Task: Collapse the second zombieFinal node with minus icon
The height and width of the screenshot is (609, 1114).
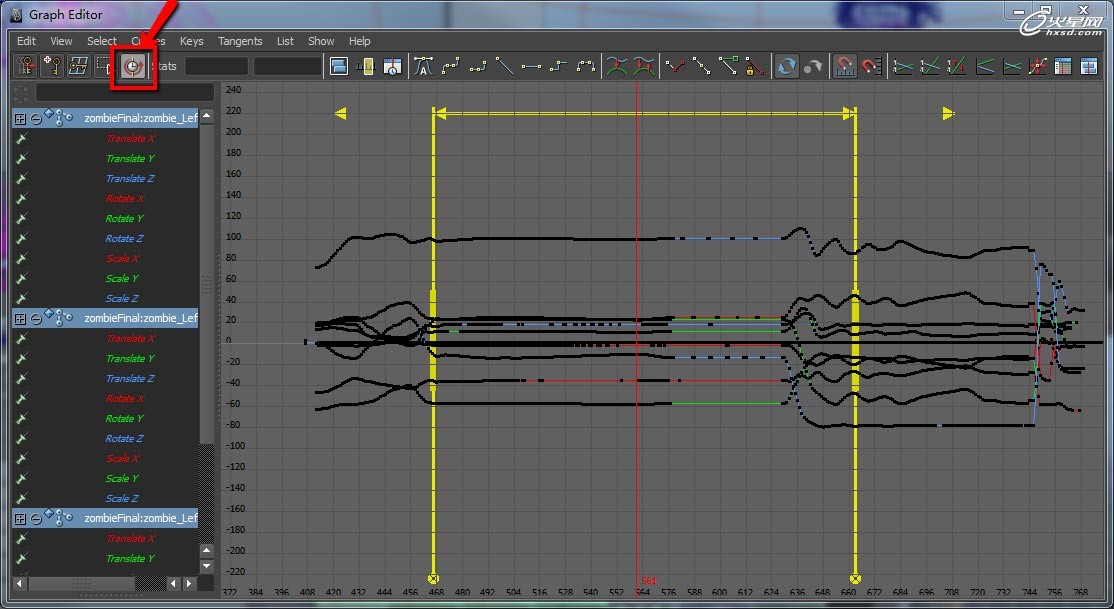Action: pos(35,319)
